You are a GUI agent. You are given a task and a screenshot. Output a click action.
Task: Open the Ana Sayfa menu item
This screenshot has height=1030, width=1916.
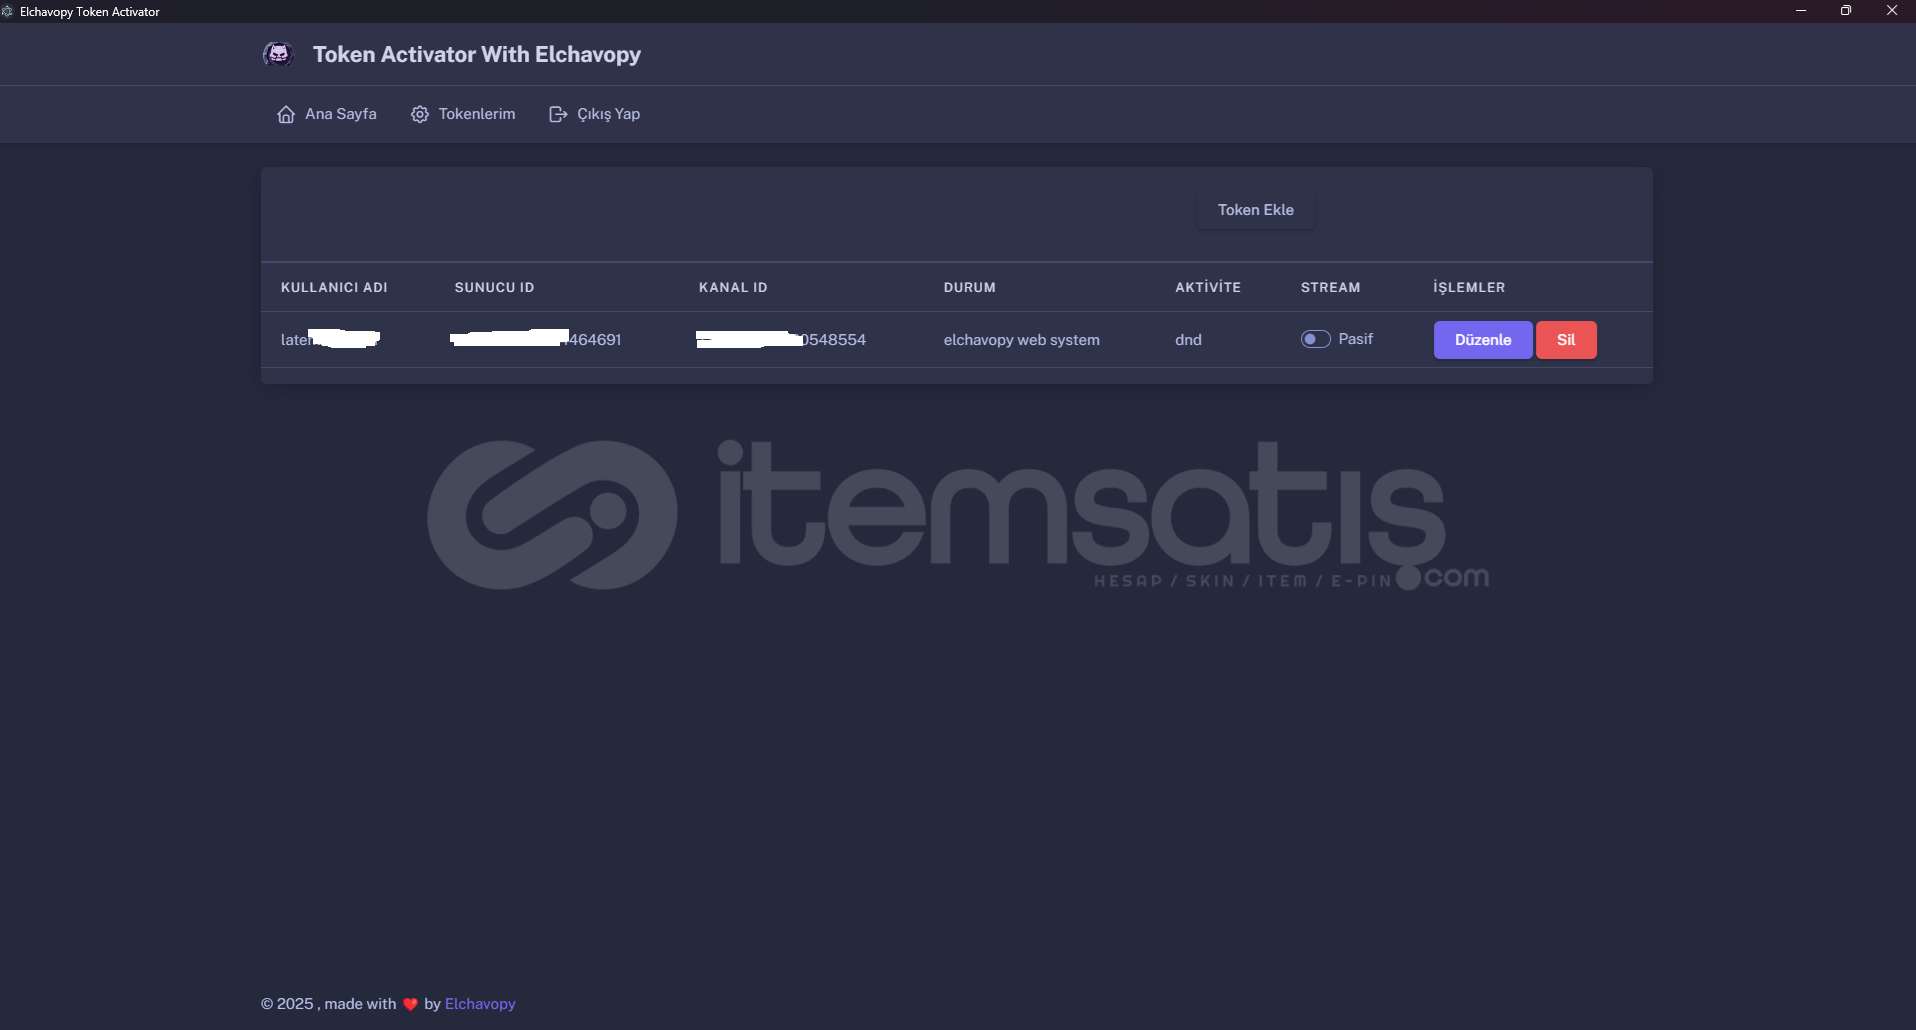(327, 114)
